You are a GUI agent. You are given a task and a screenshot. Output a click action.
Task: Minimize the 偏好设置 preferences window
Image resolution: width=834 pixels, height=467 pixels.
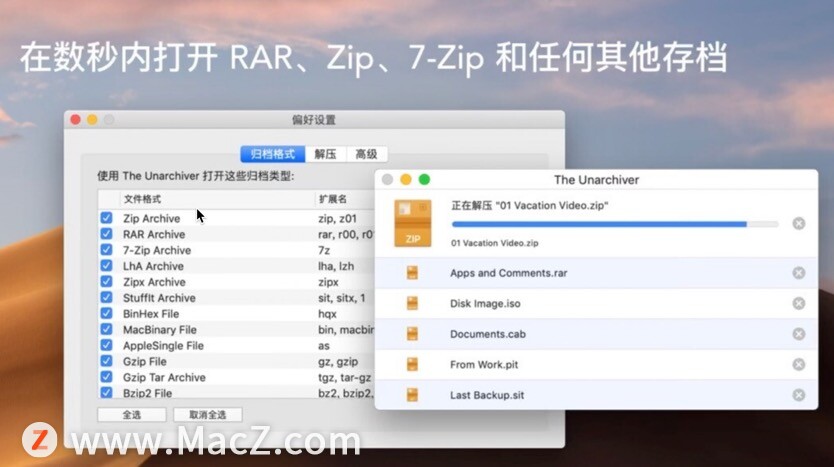[92, 120]
